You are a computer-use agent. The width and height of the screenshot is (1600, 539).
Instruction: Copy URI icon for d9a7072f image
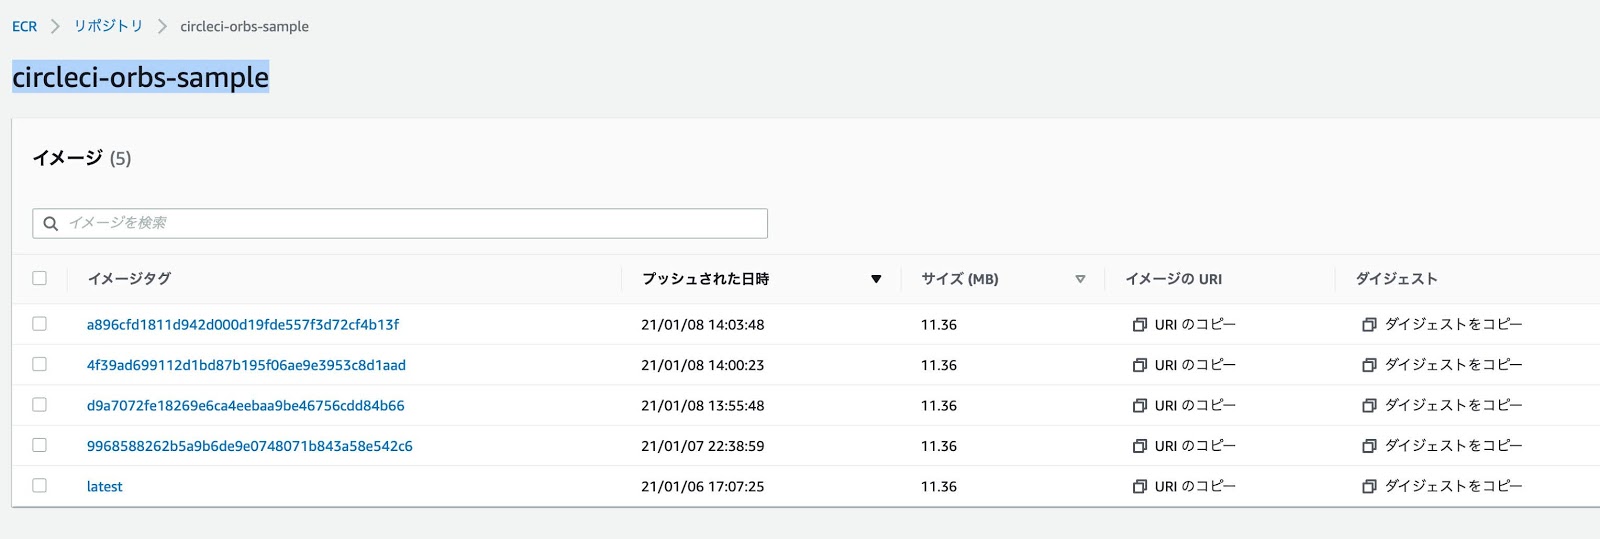click(x=1139, y=406)
